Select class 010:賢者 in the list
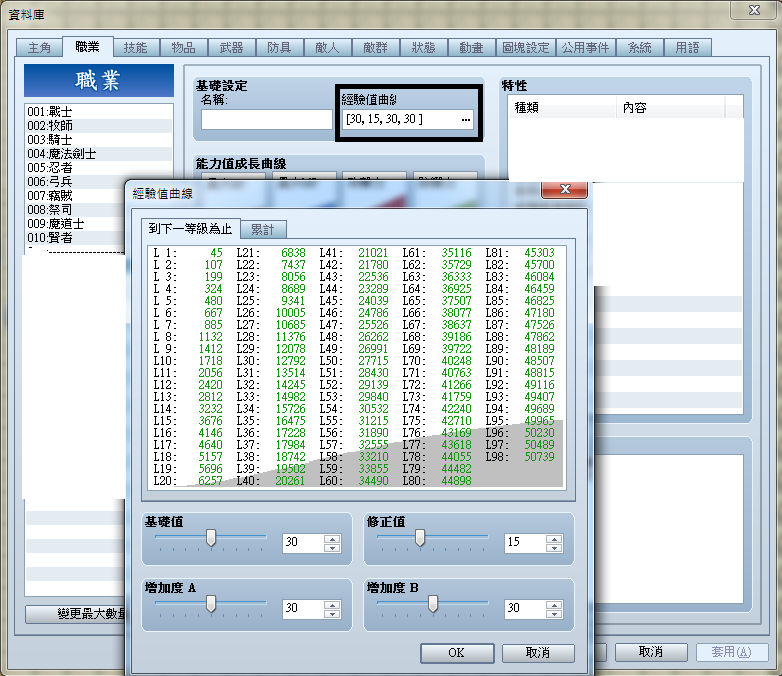This screenshot has height=676, width=782. point(75,237)
